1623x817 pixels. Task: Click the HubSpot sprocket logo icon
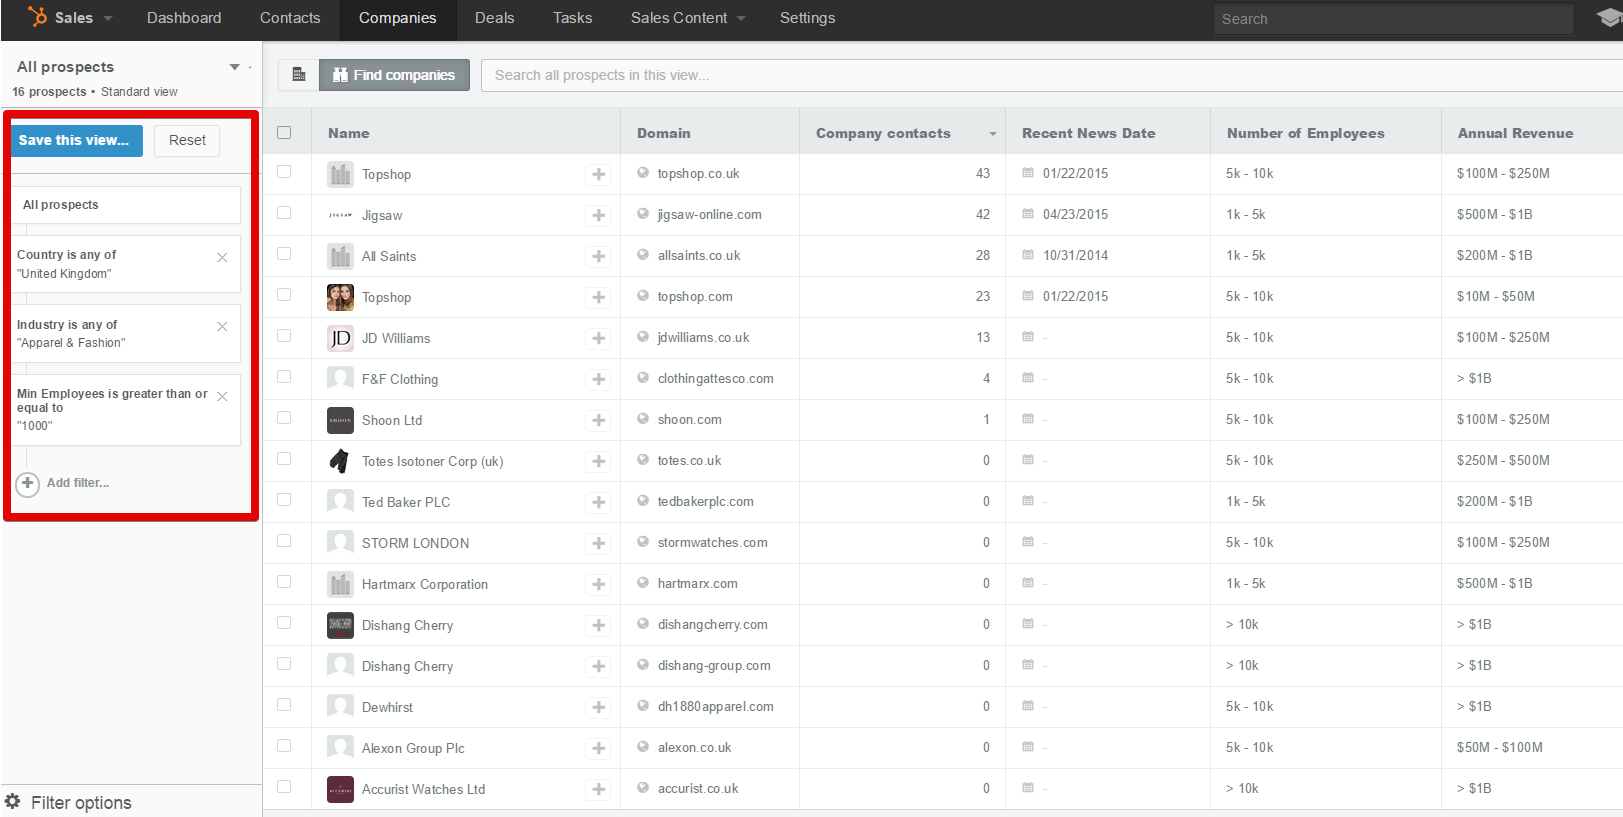(37, 17)
